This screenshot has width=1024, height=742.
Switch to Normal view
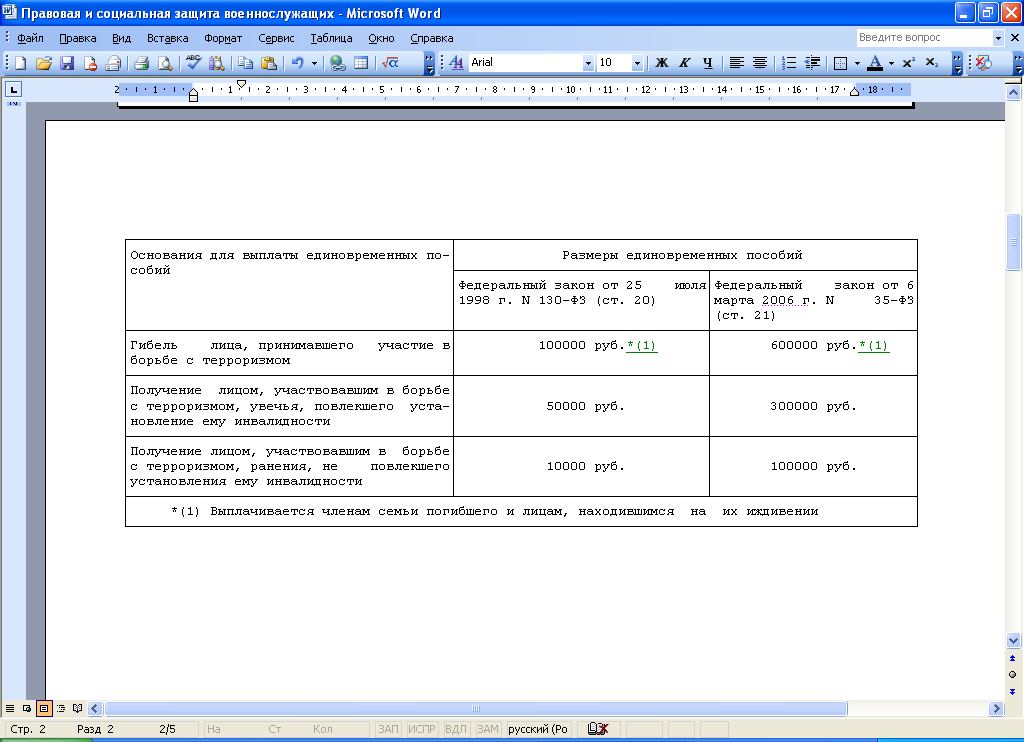coord(10,708)
